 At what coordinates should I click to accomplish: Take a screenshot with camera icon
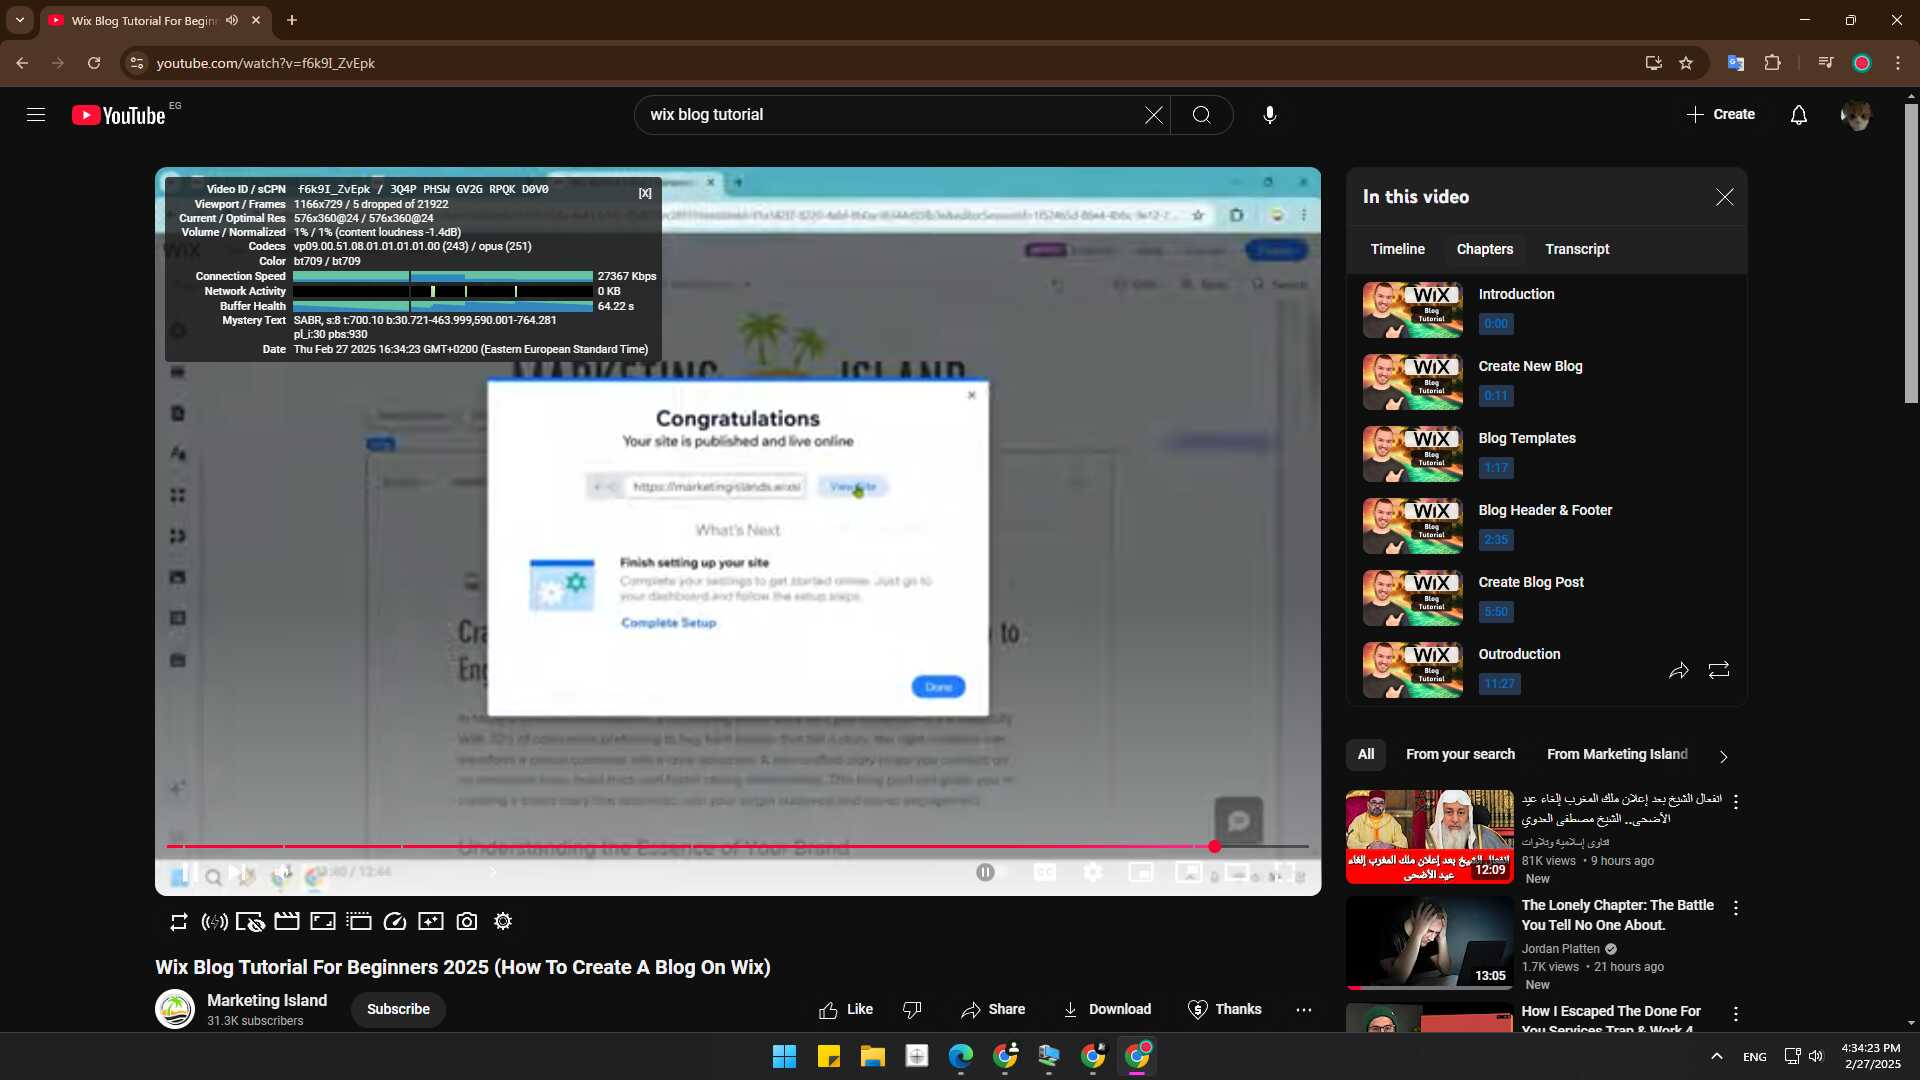[467, 922]
